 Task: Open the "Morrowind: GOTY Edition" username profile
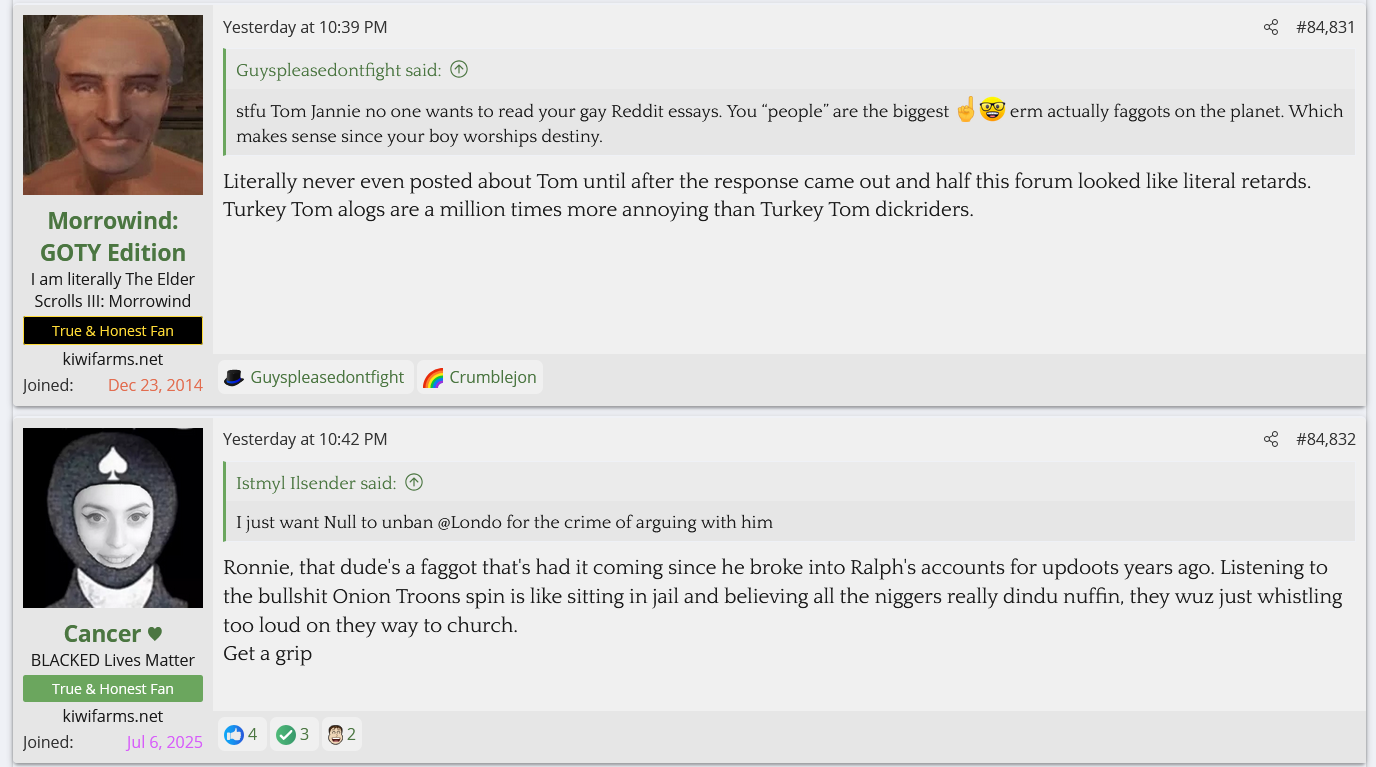click(113, 236)
